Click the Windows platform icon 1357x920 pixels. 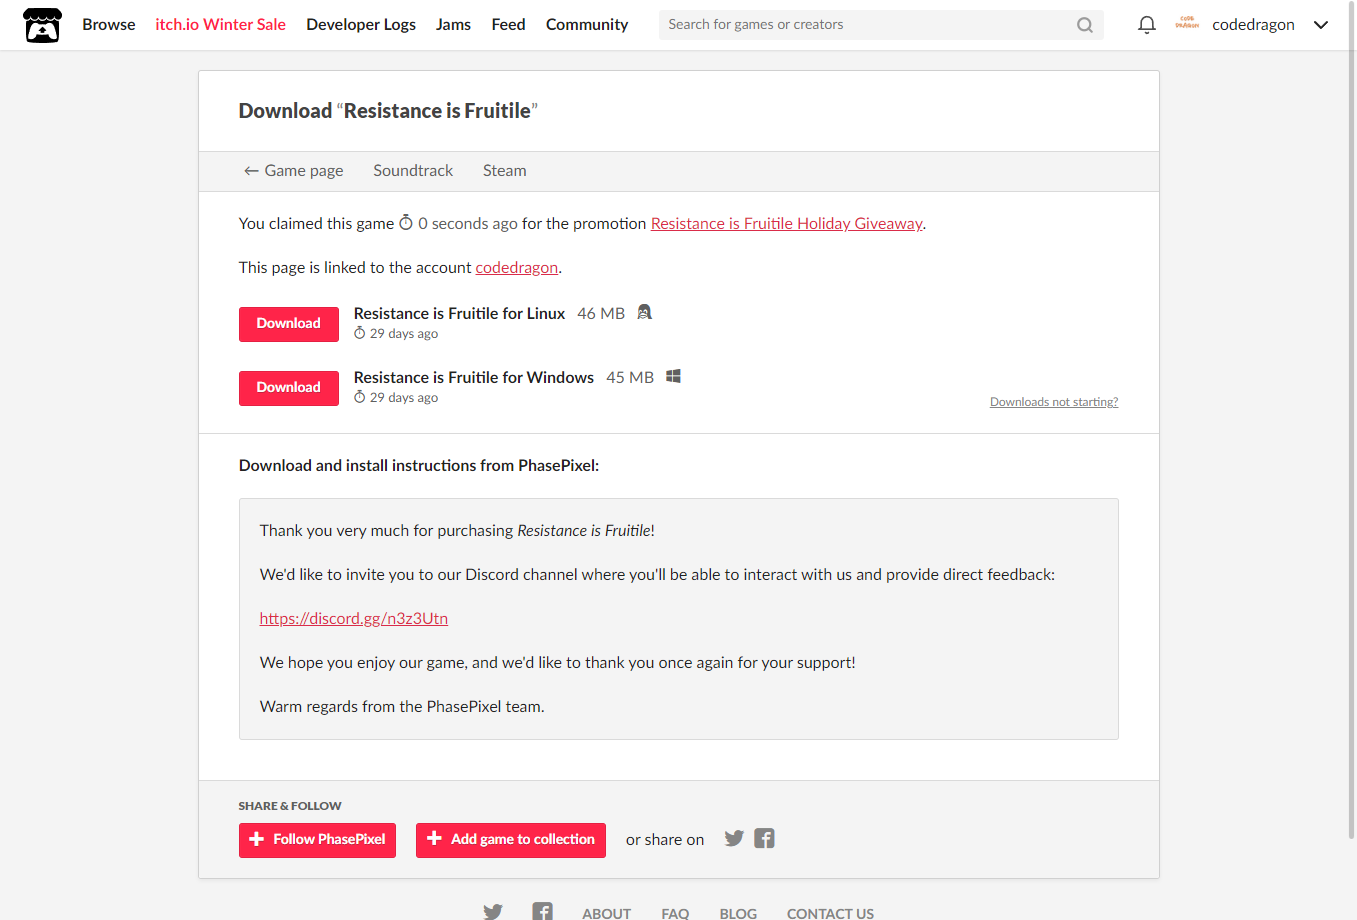(x=674, y=376)
